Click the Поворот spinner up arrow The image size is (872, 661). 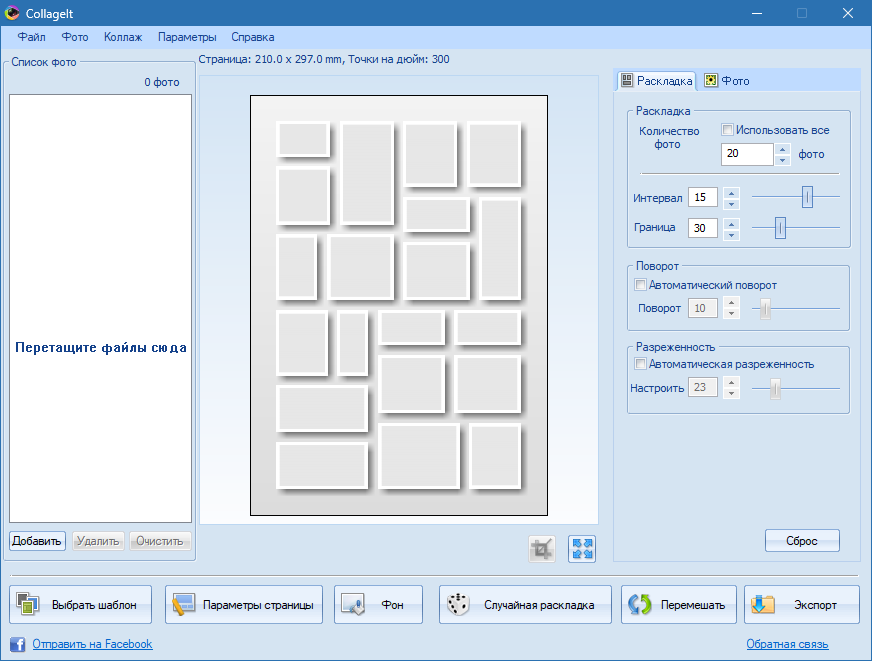pyautogui.click(x=731, y=303)
